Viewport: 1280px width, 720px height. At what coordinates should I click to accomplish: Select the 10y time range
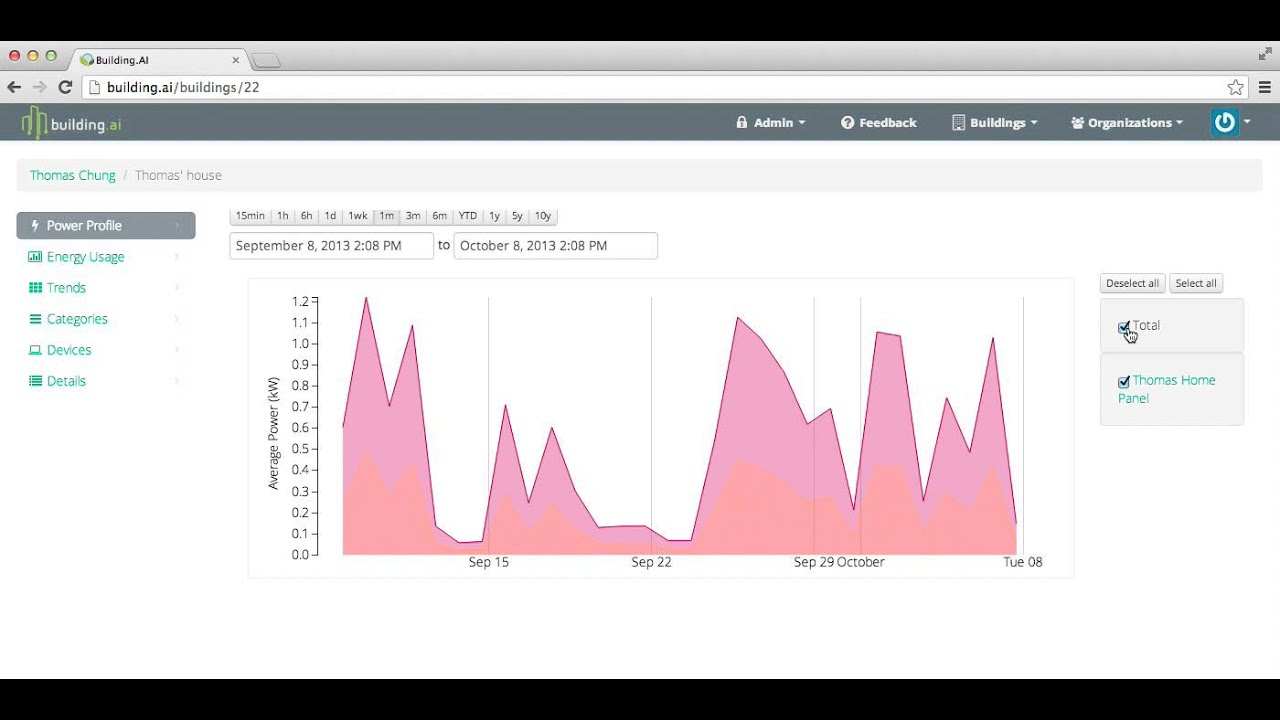point(543,216)
